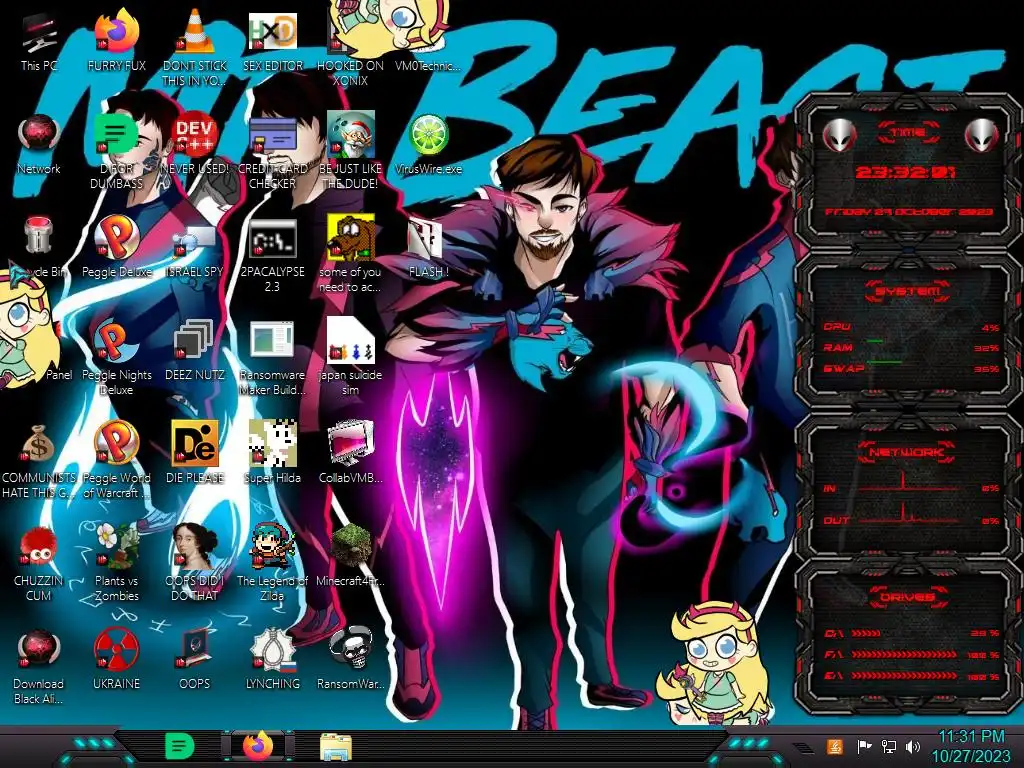
Task: Click the right alien head on Time widget
Action: tap(981, 135)
